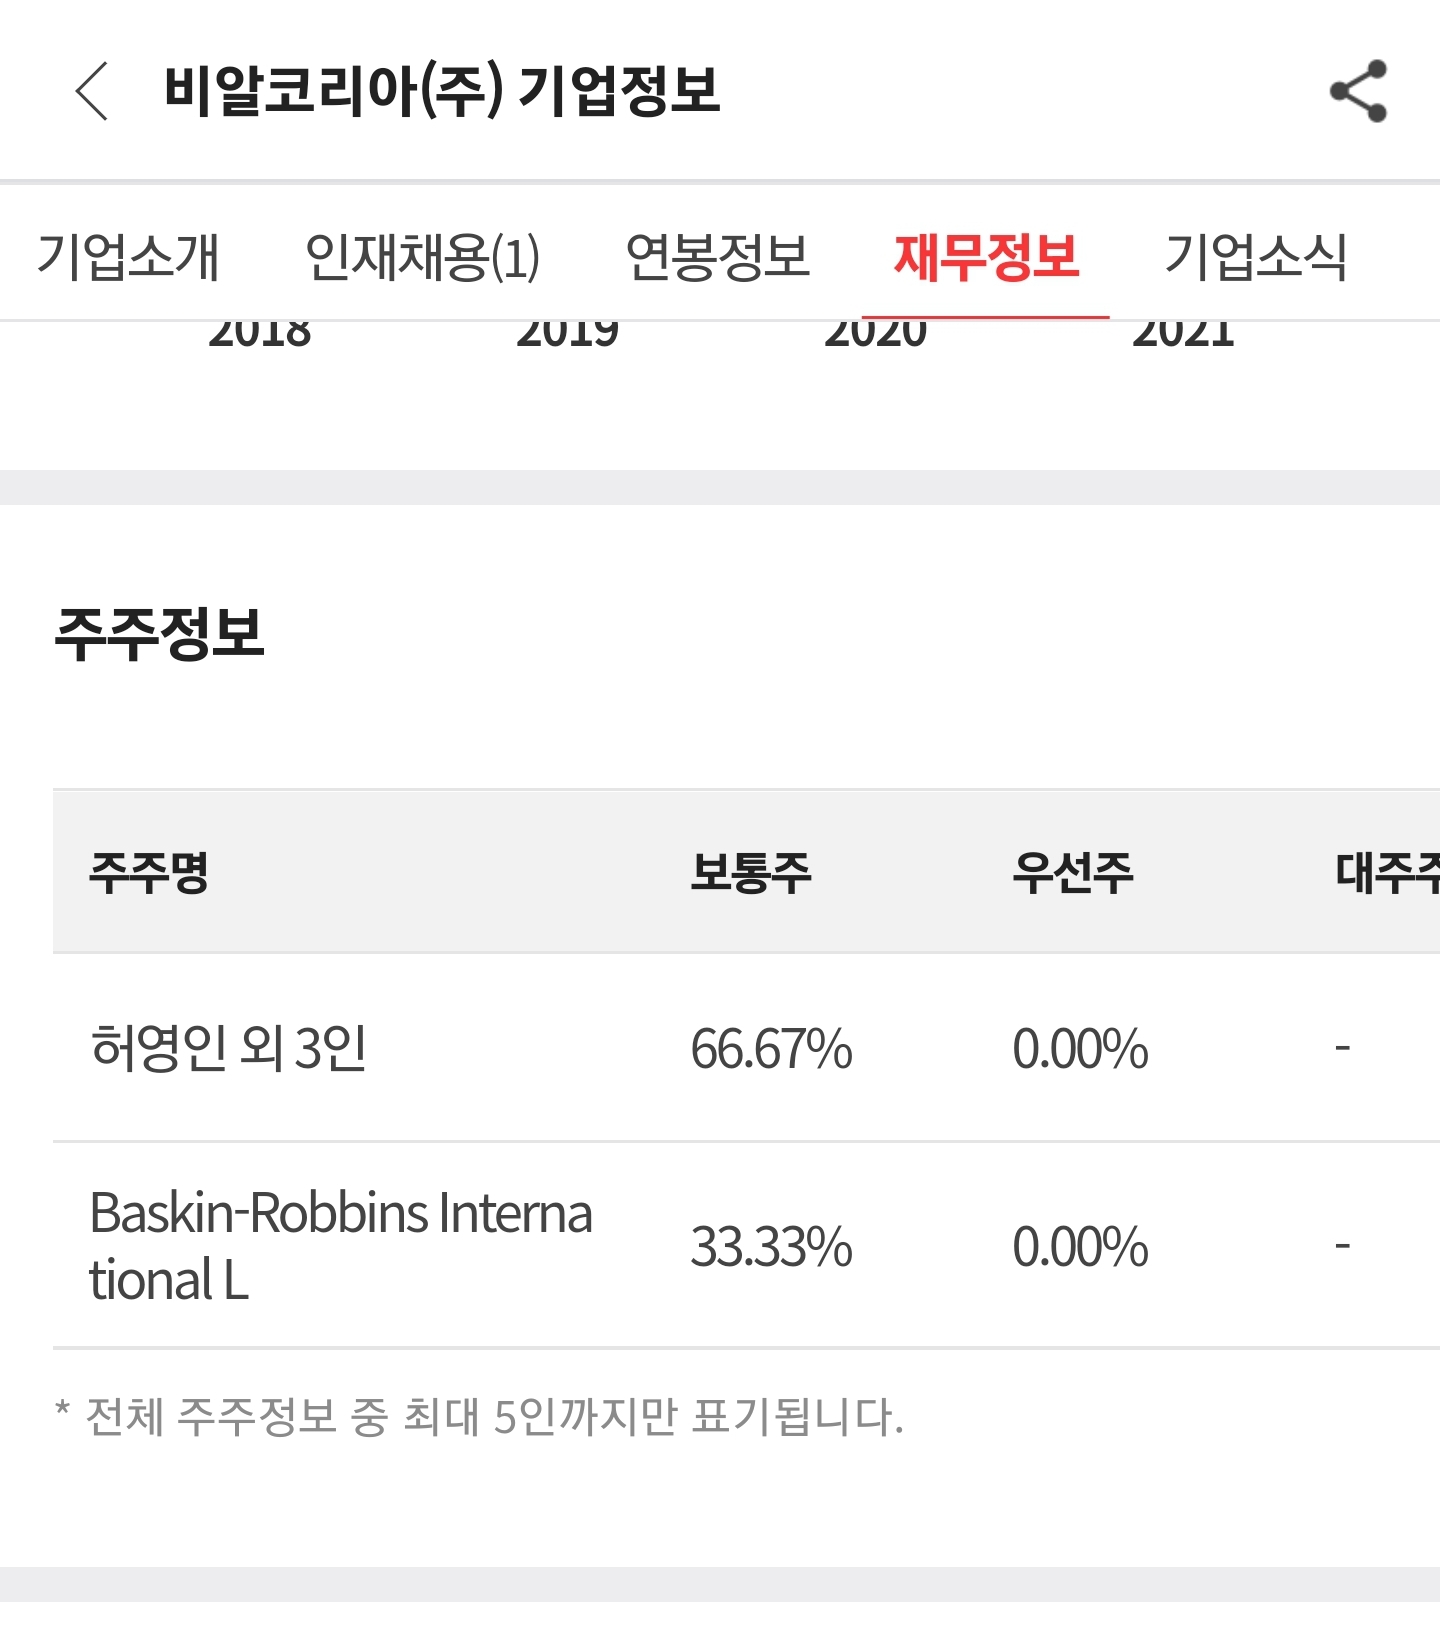
Task: Select the Baskin-Robbins International shareholder row
Action: [746, 1246]
